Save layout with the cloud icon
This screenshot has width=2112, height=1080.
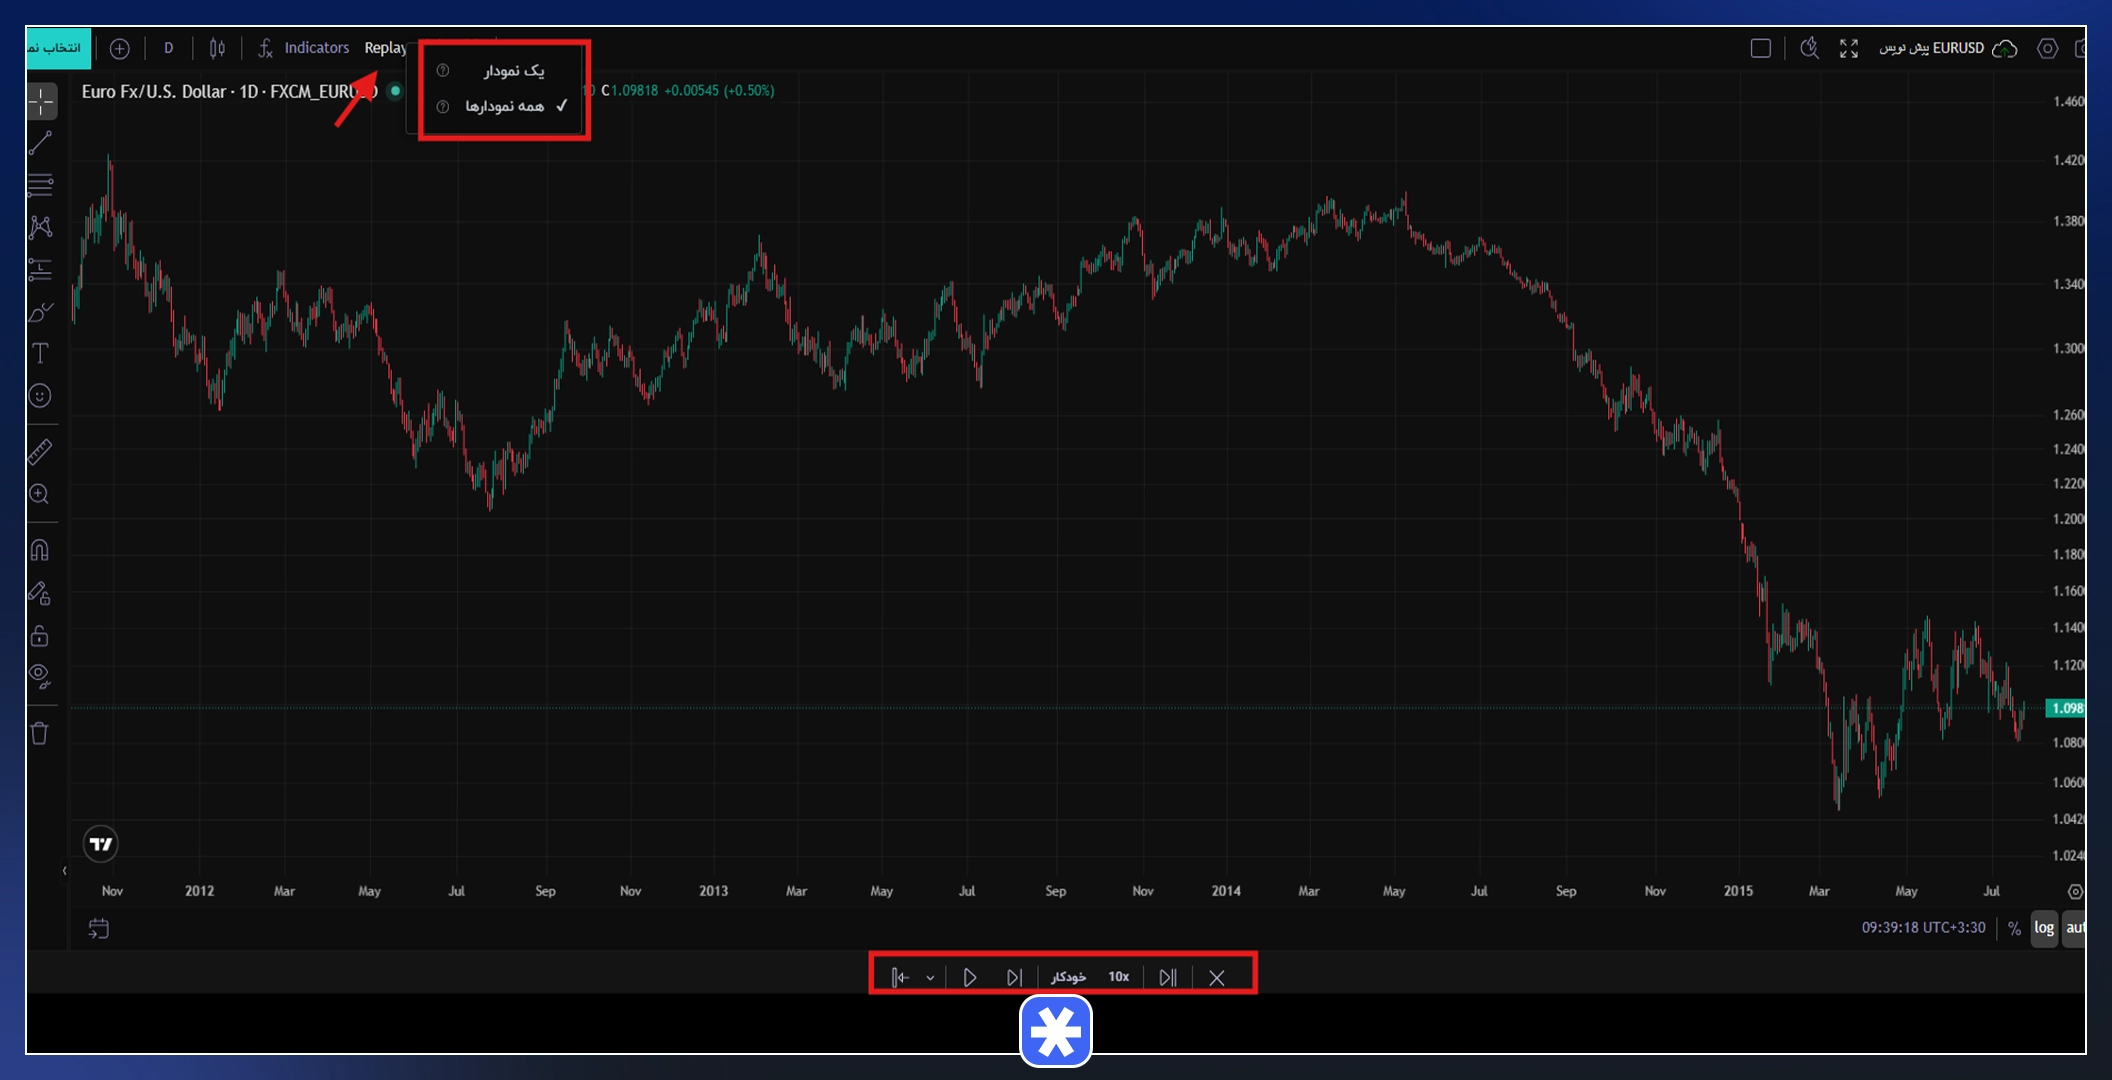tap(2005, 48)
